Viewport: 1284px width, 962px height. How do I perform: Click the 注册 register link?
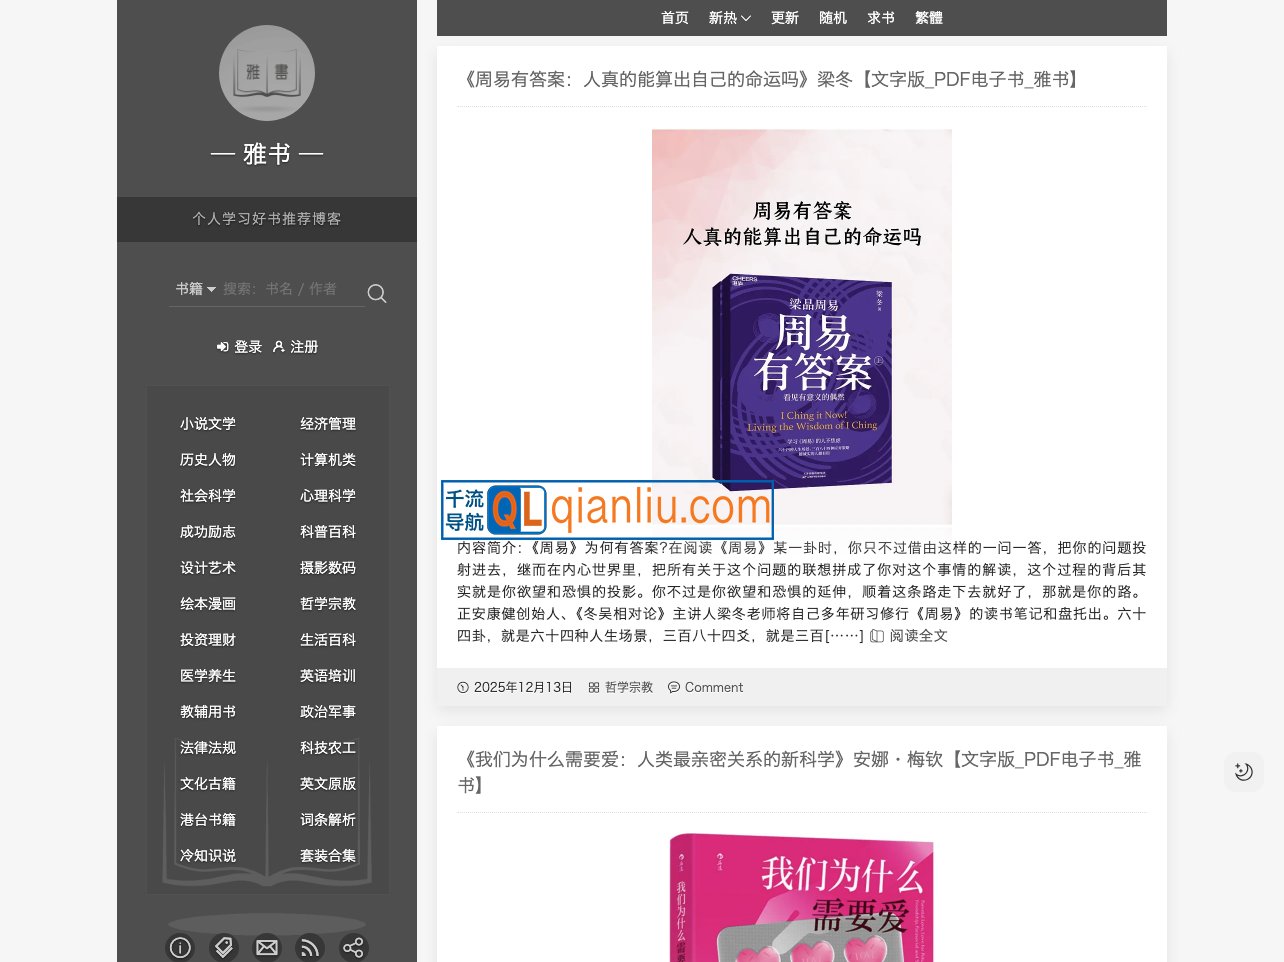pos(296,347)
